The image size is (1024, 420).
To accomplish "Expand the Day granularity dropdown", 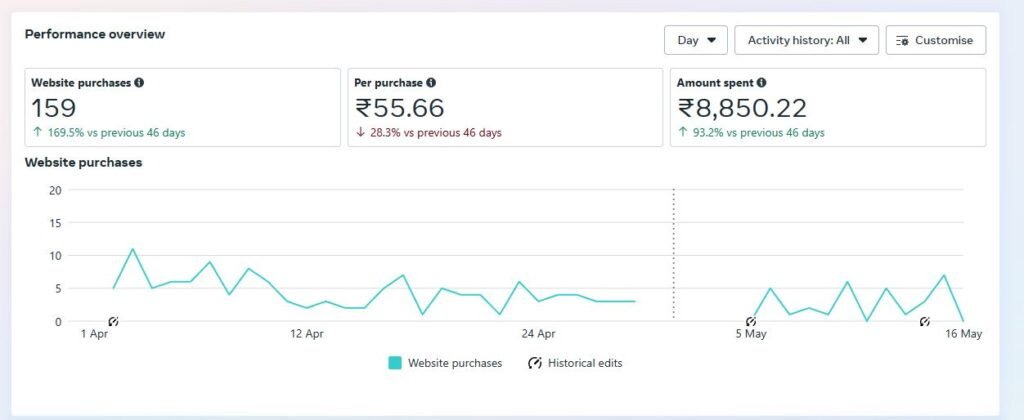I will (695, 40).
